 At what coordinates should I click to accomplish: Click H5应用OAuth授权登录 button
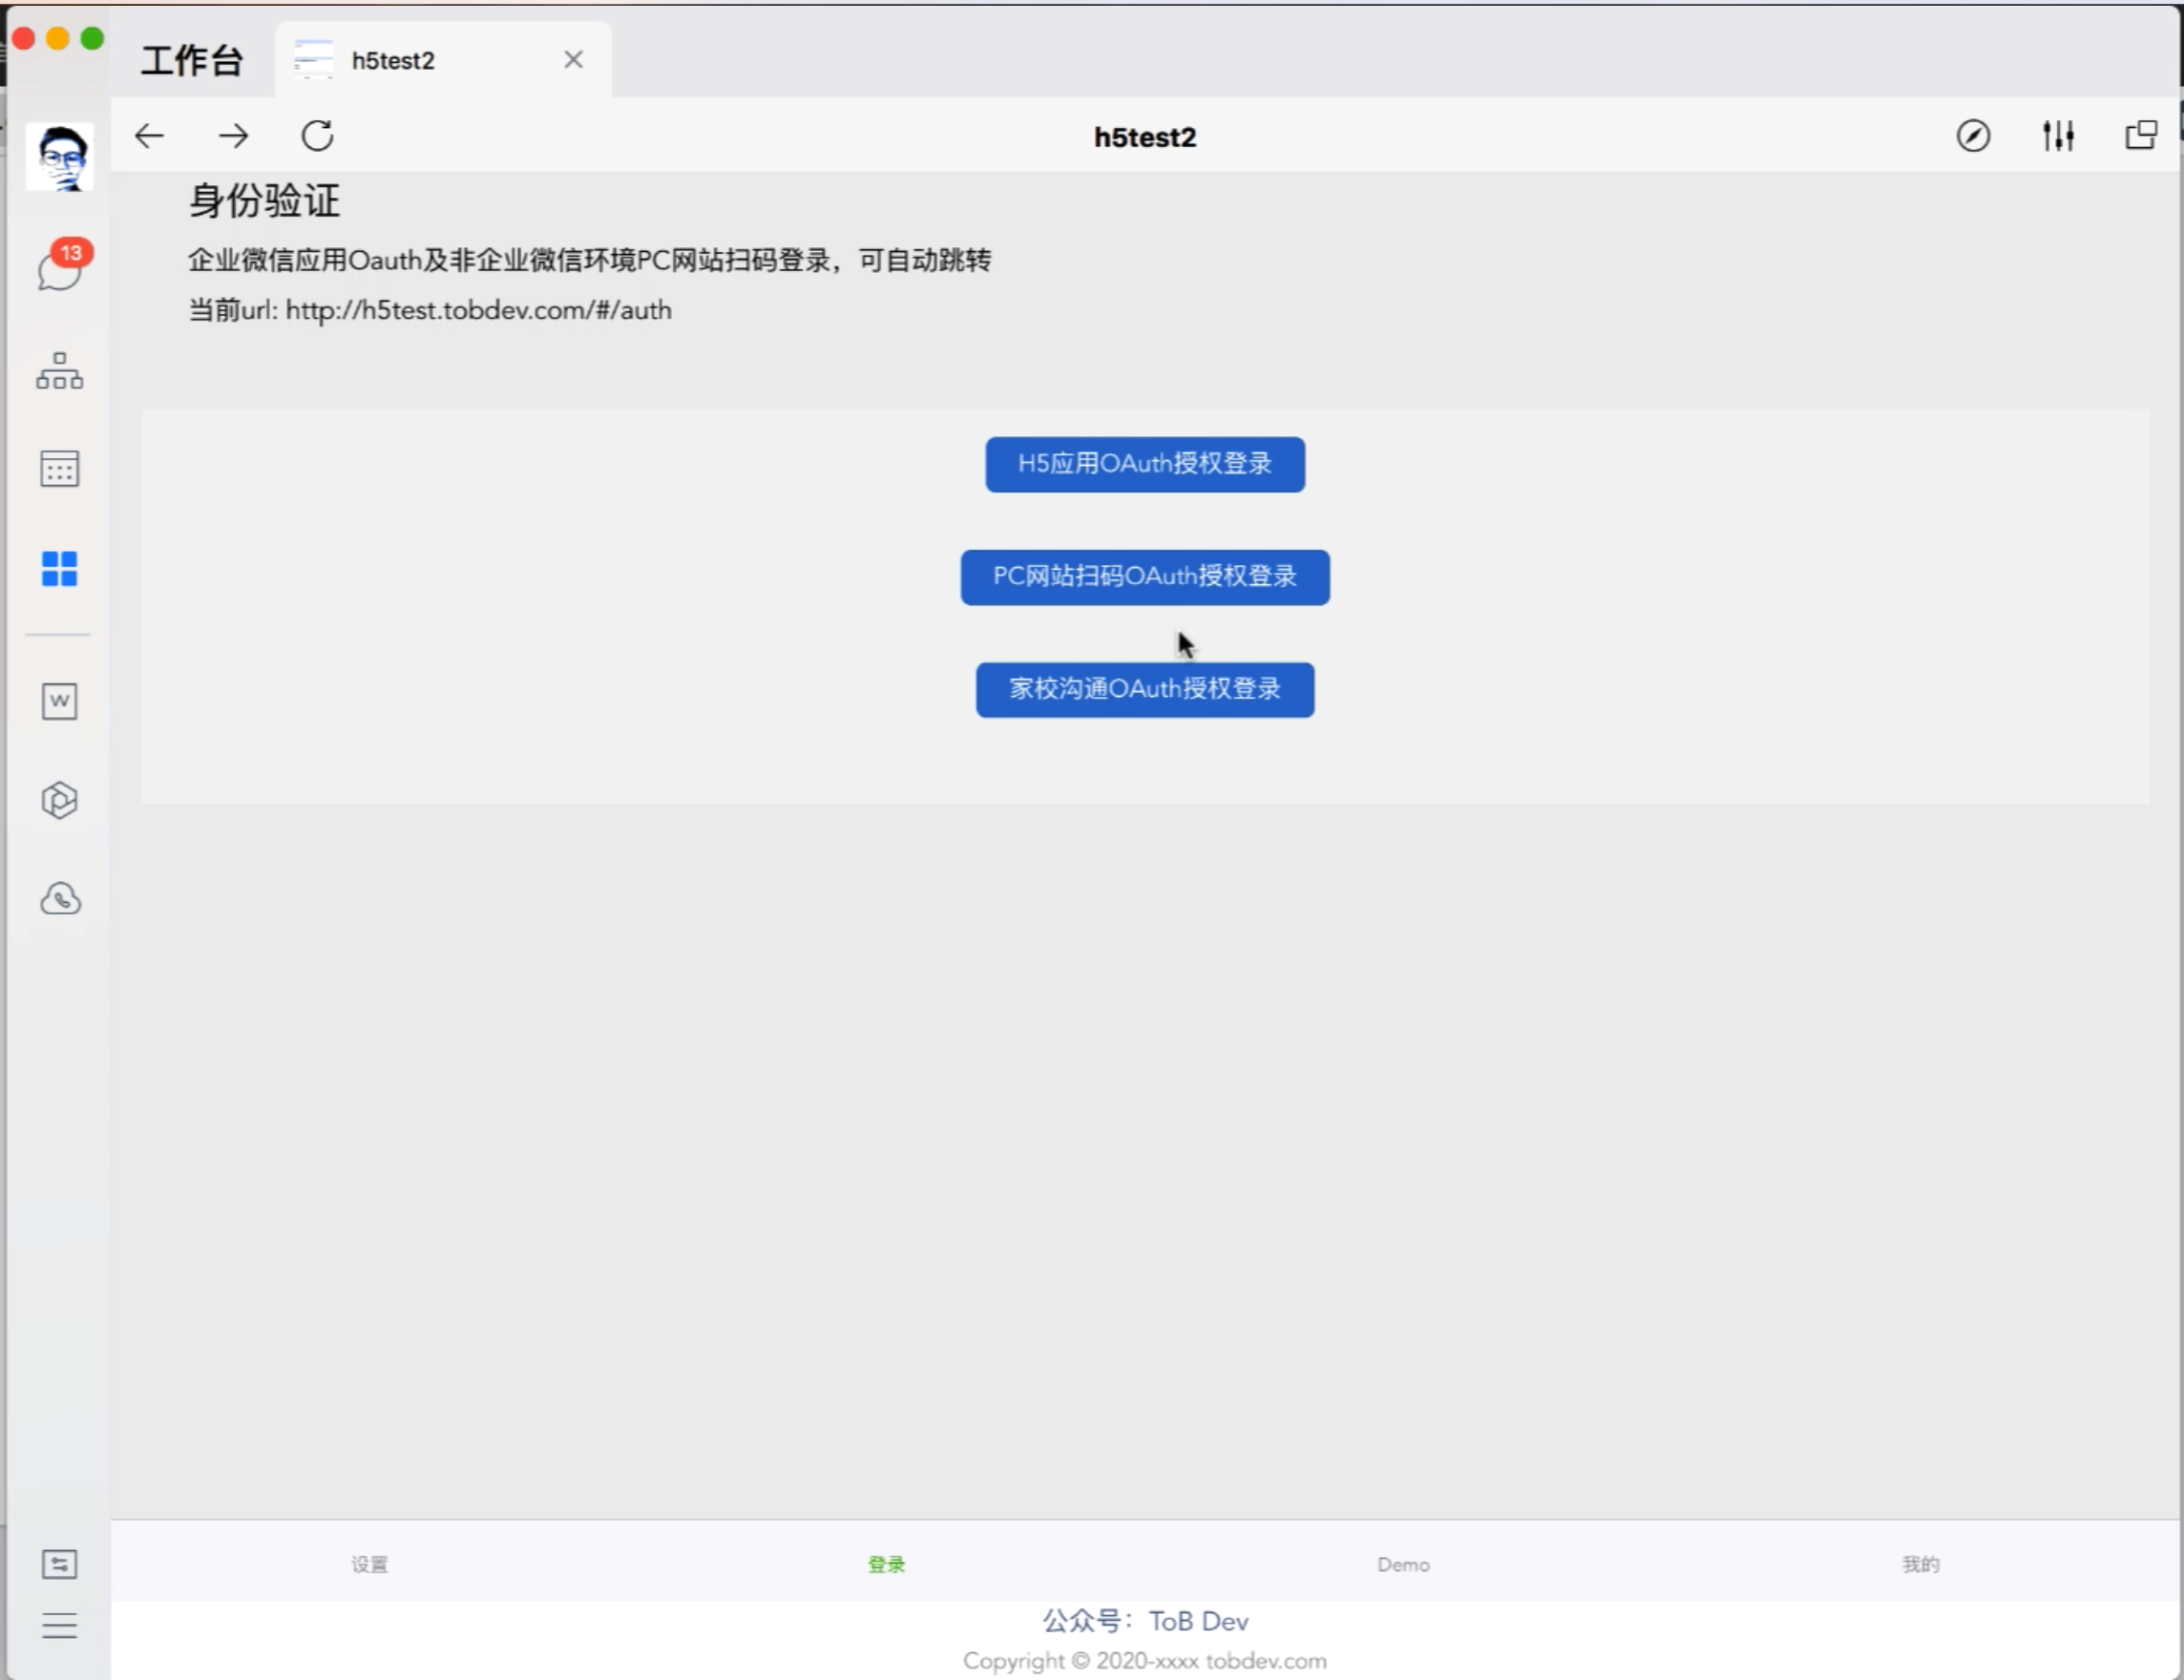coord(1145,464)
